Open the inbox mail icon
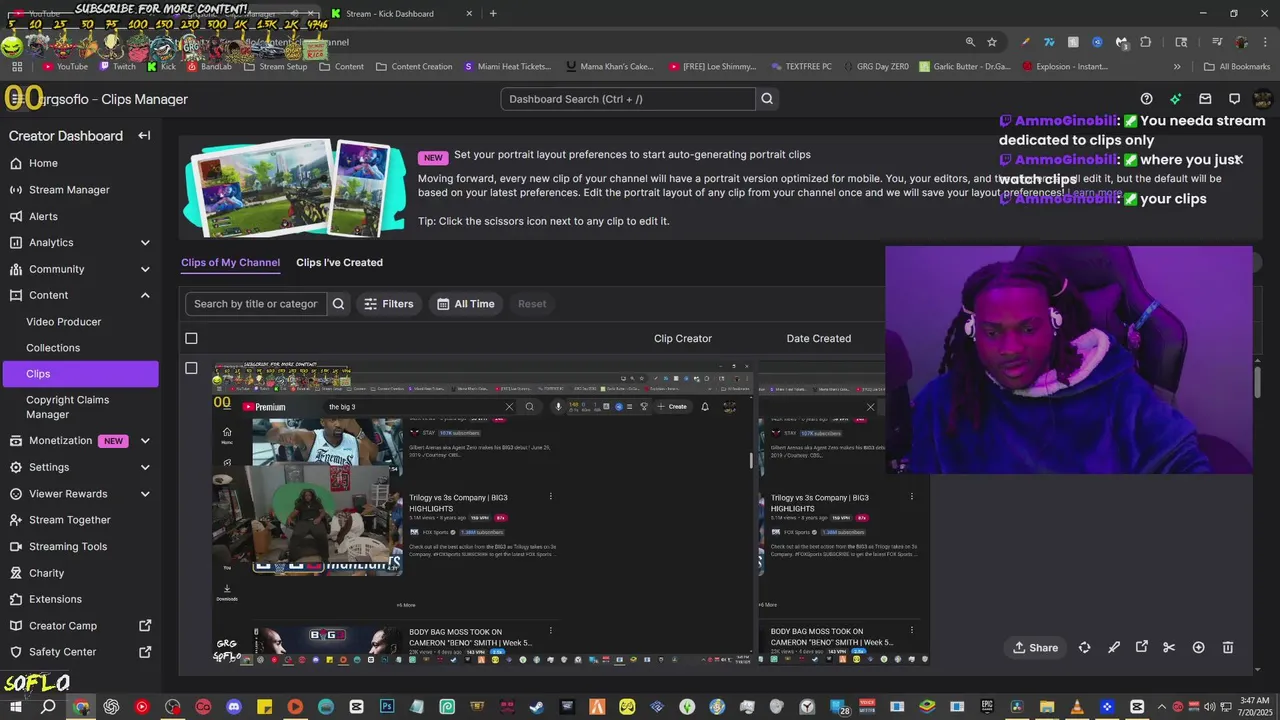 click(x=1205, y=99)
